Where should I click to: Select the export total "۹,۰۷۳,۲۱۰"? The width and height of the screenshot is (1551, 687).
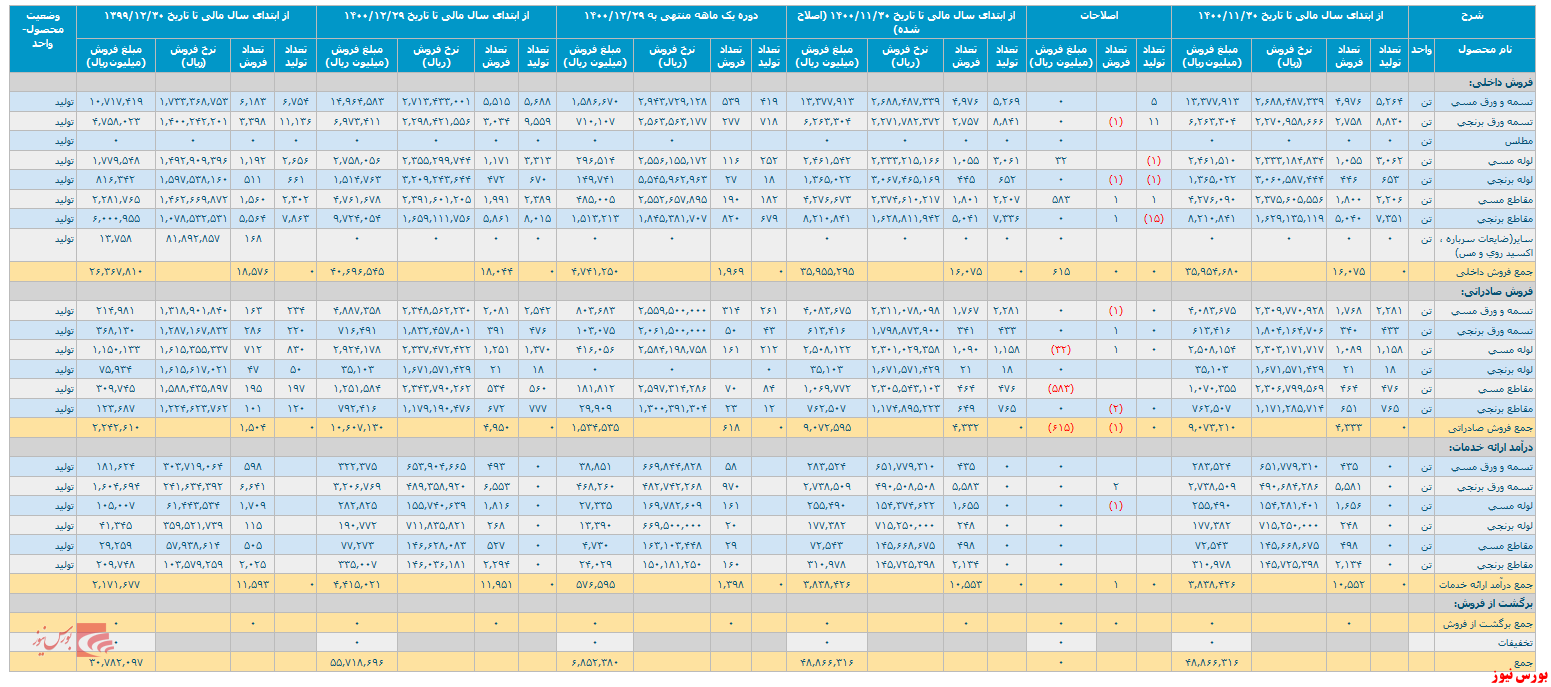1209,428
